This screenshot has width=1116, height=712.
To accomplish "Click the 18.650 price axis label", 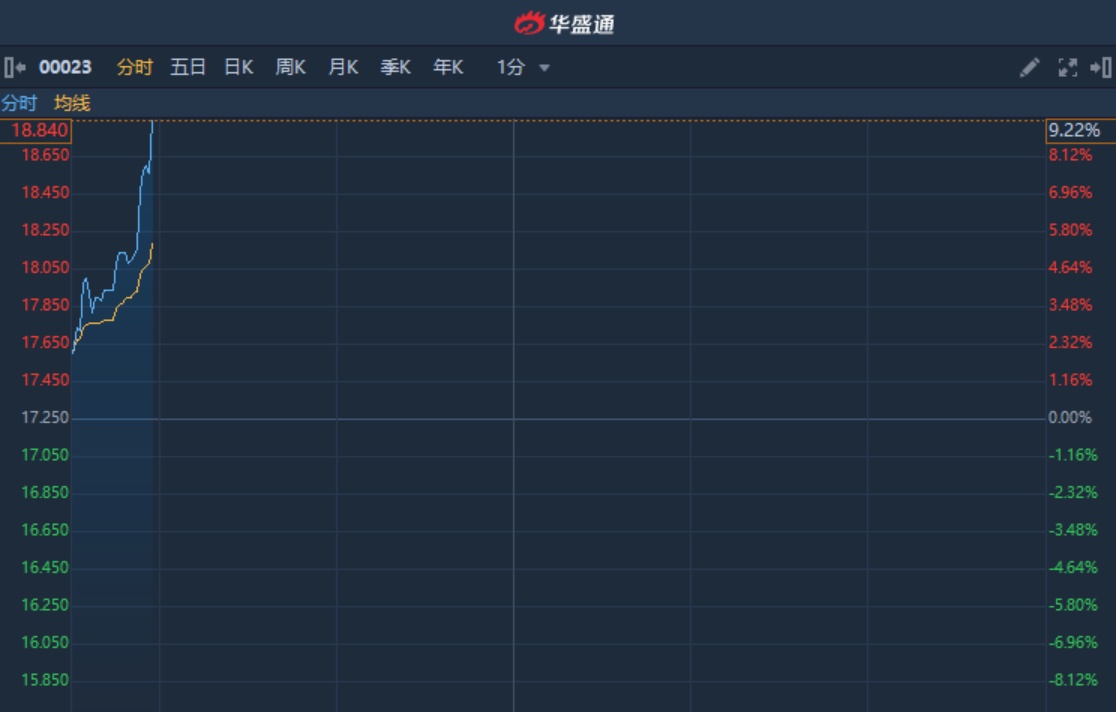I will [x=46, y=155].
